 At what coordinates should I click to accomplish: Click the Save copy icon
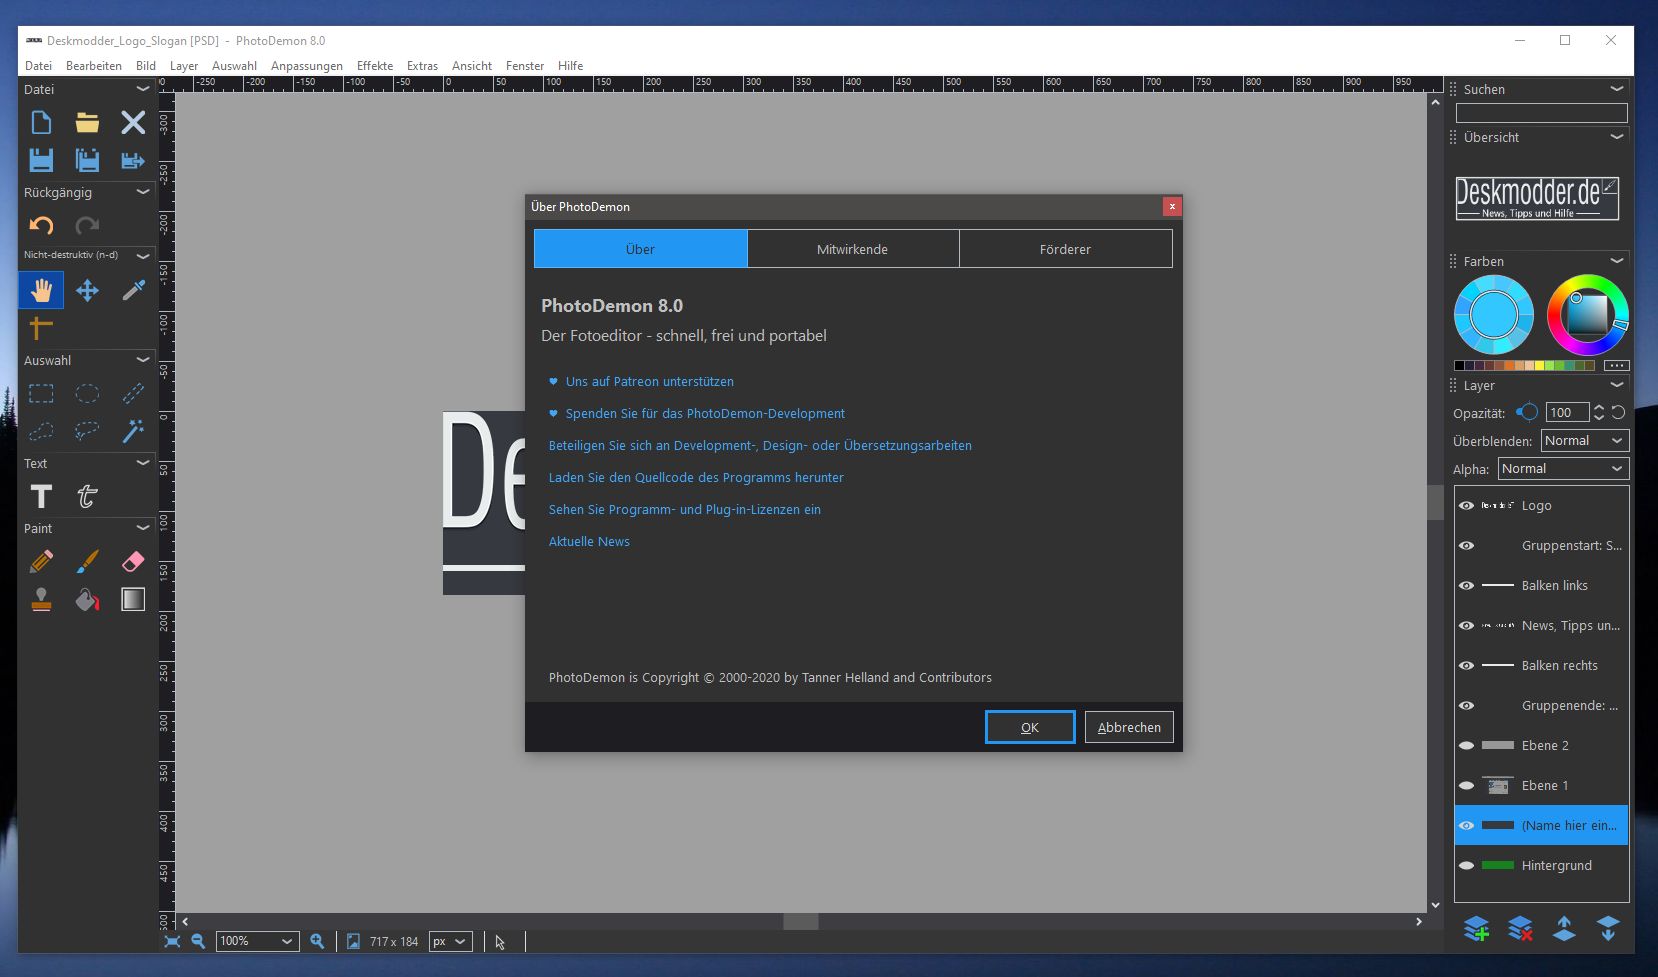[x=87, y=160]
